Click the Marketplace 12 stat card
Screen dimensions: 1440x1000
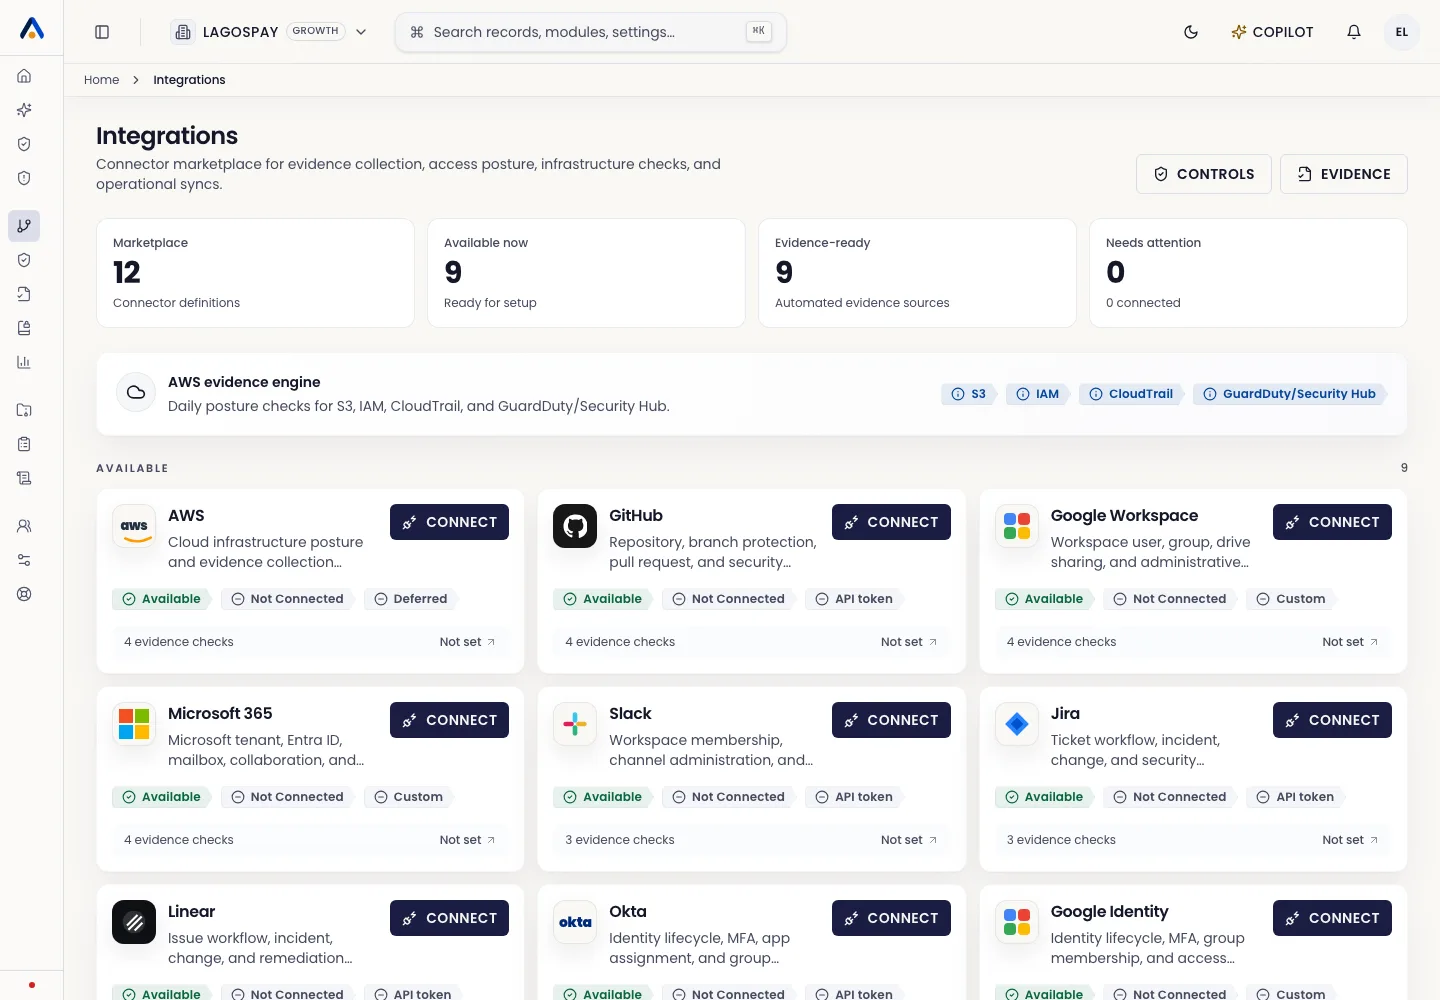(x=255, y=273)
